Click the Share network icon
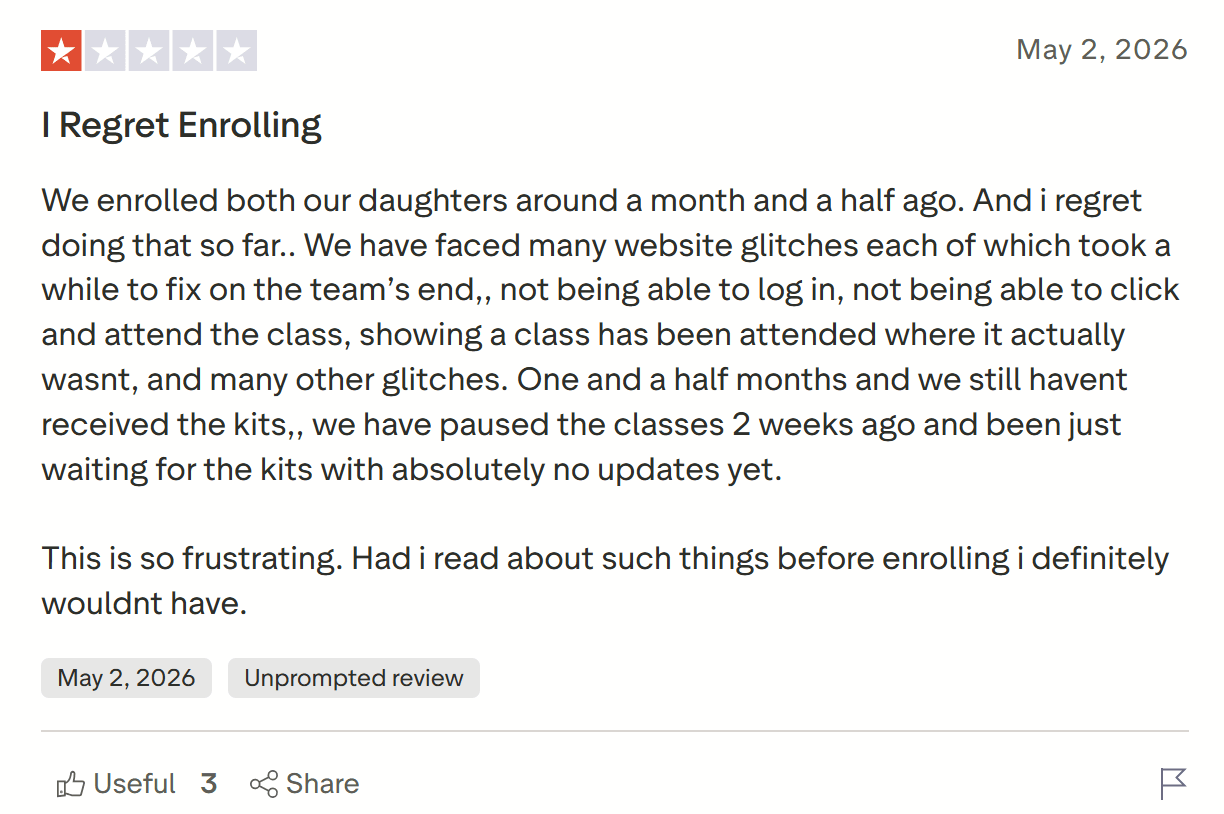This screenshot has width=1224, height=814. pos(264,784)
